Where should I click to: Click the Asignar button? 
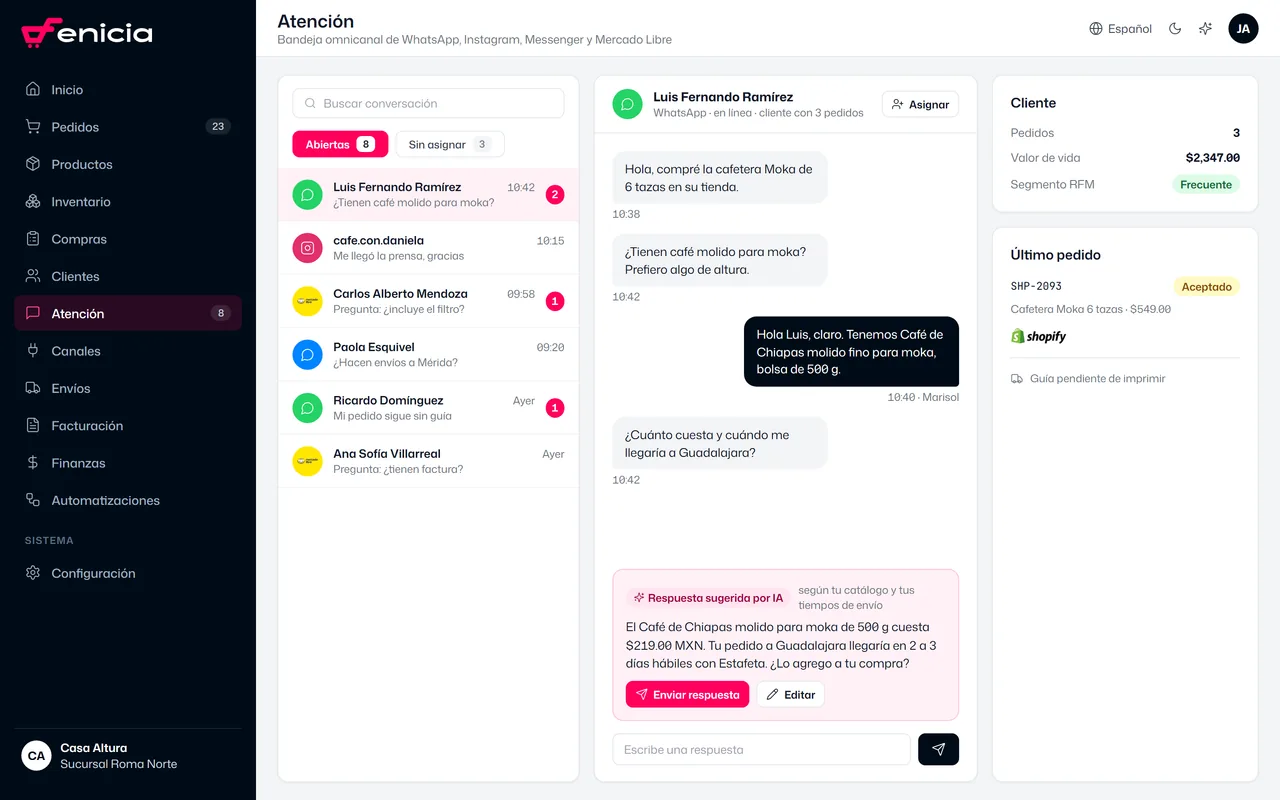[x=920, y=104]
